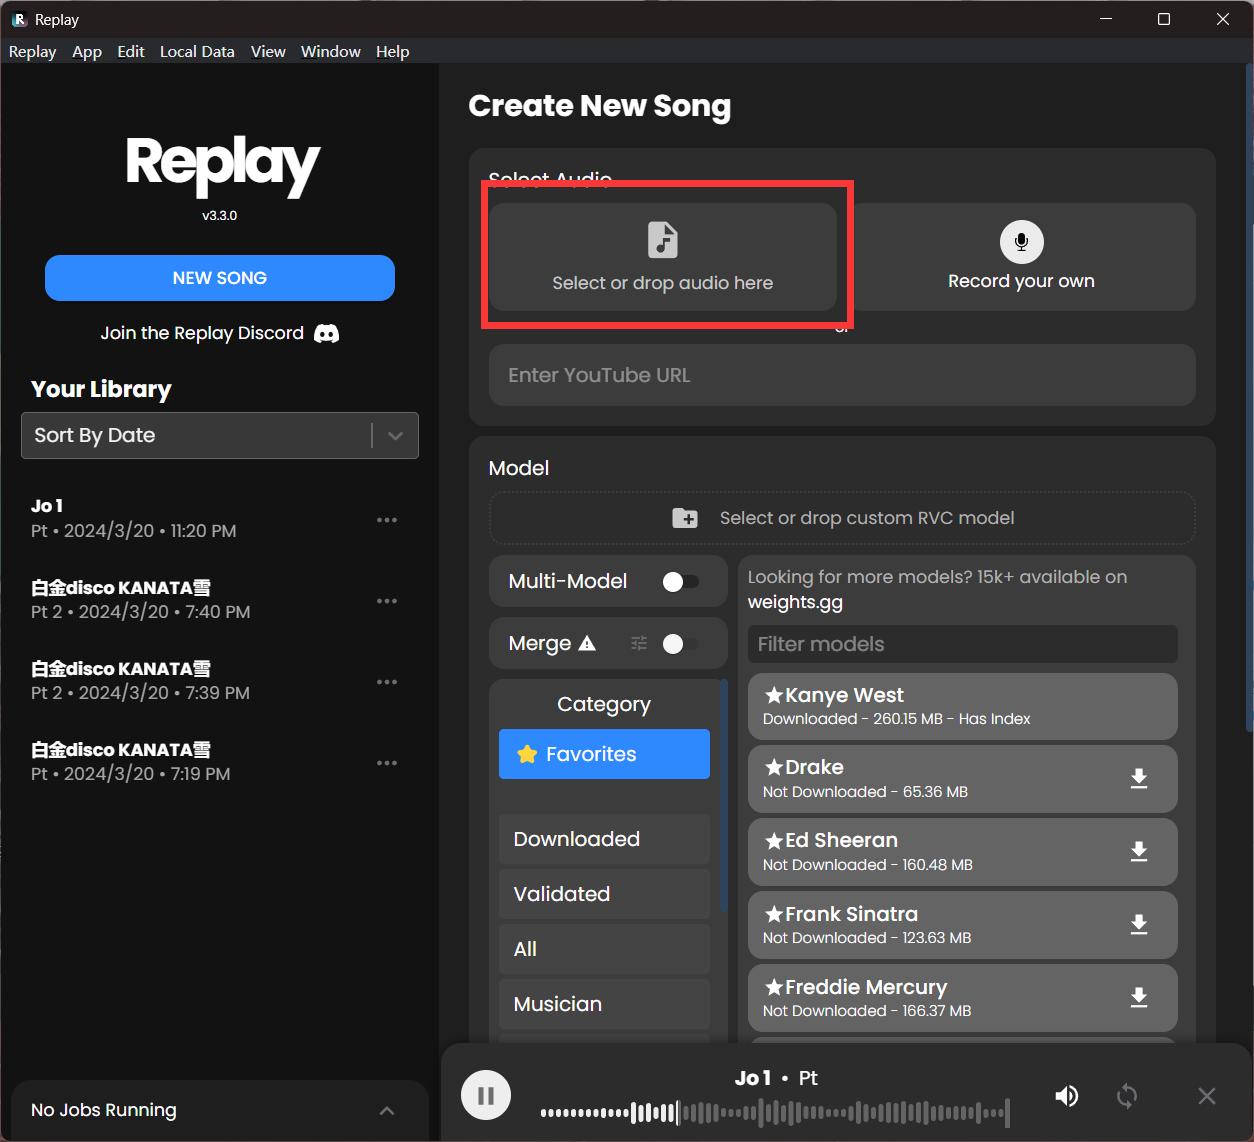The image size is (1254, 1142).
Task: Mute the player volume speaker icon
Action: click(x=1067, y=1096)
